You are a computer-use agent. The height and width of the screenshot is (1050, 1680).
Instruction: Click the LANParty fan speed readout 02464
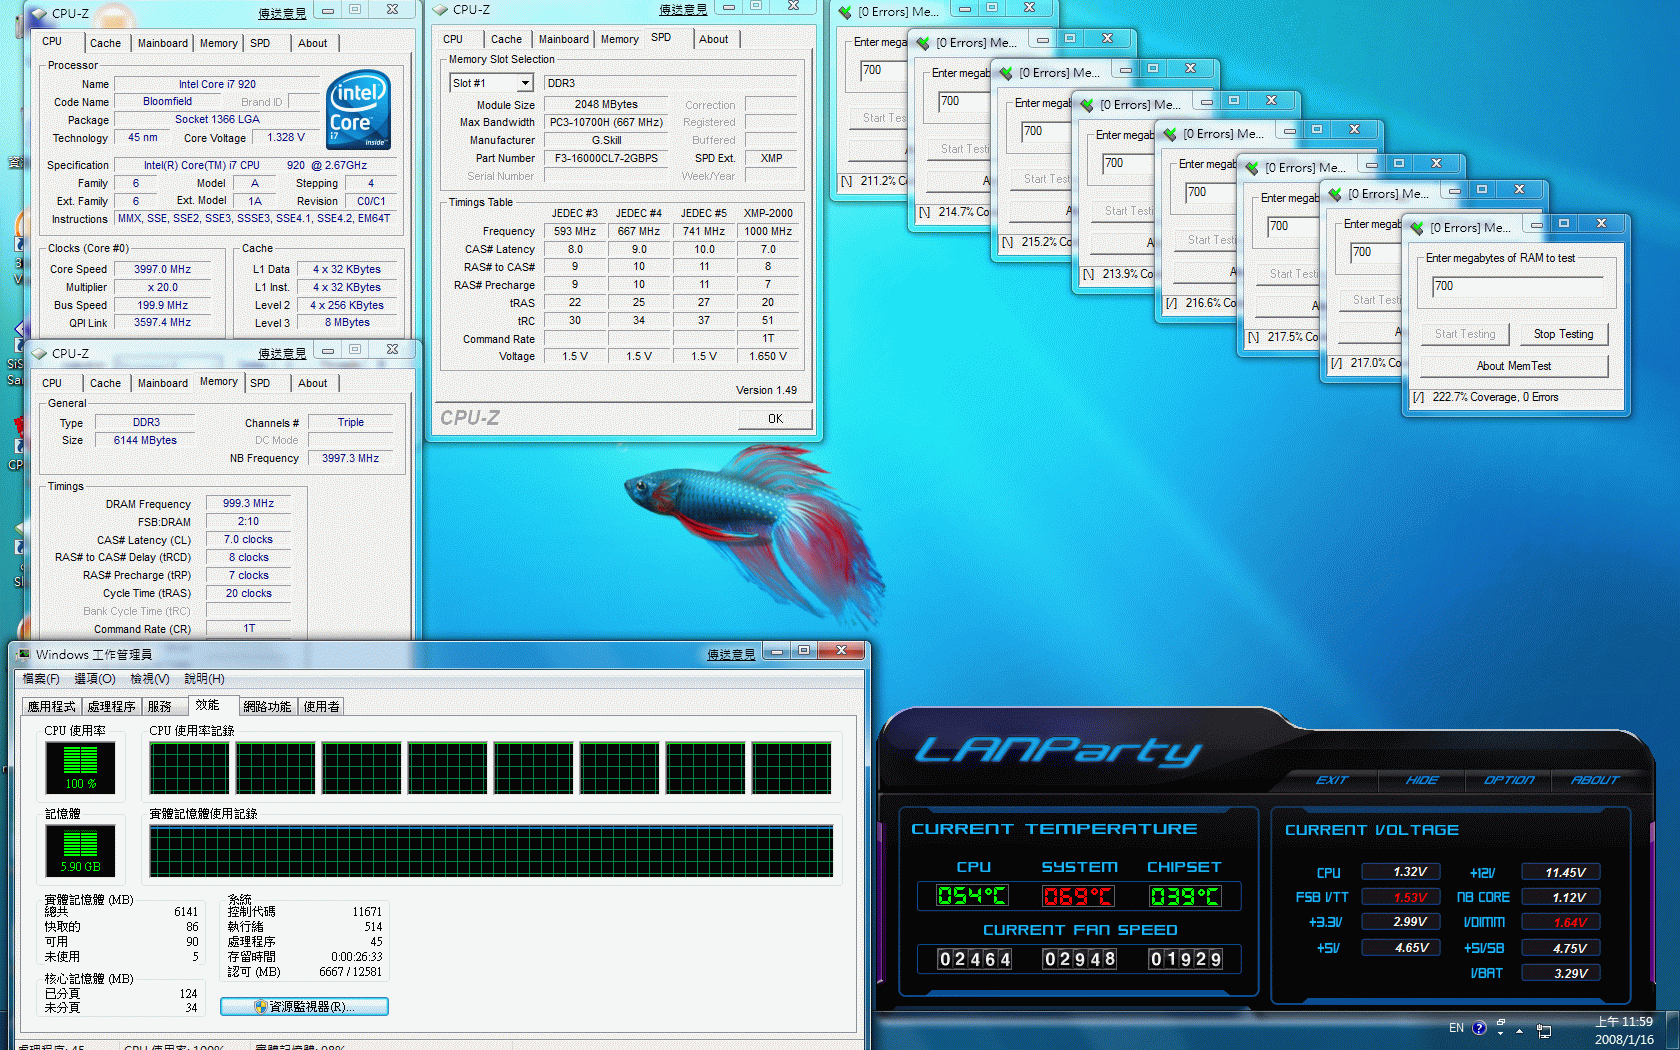974,960
